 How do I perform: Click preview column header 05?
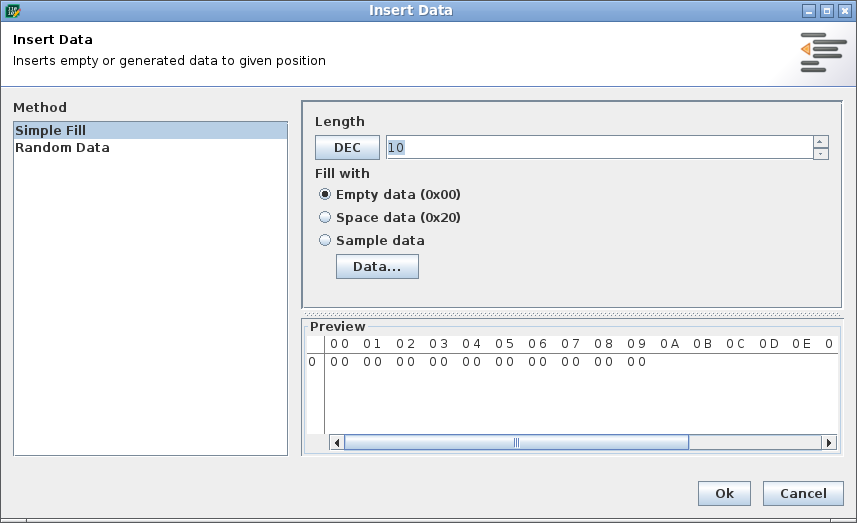(x=504, y=344)
